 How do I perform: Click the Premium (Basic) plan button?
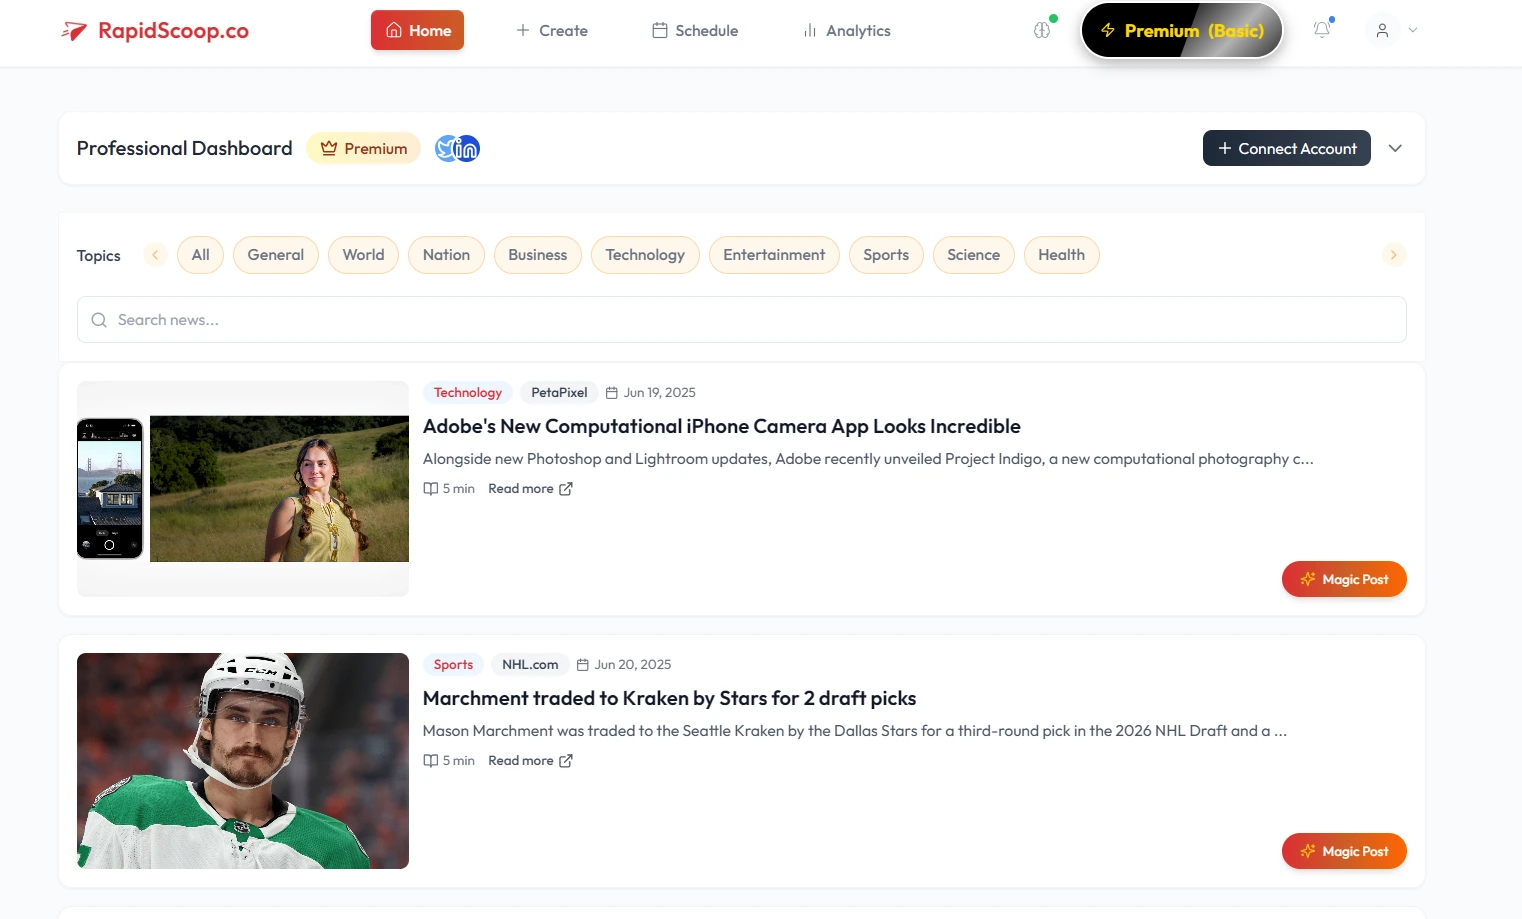pos(1182,30)
